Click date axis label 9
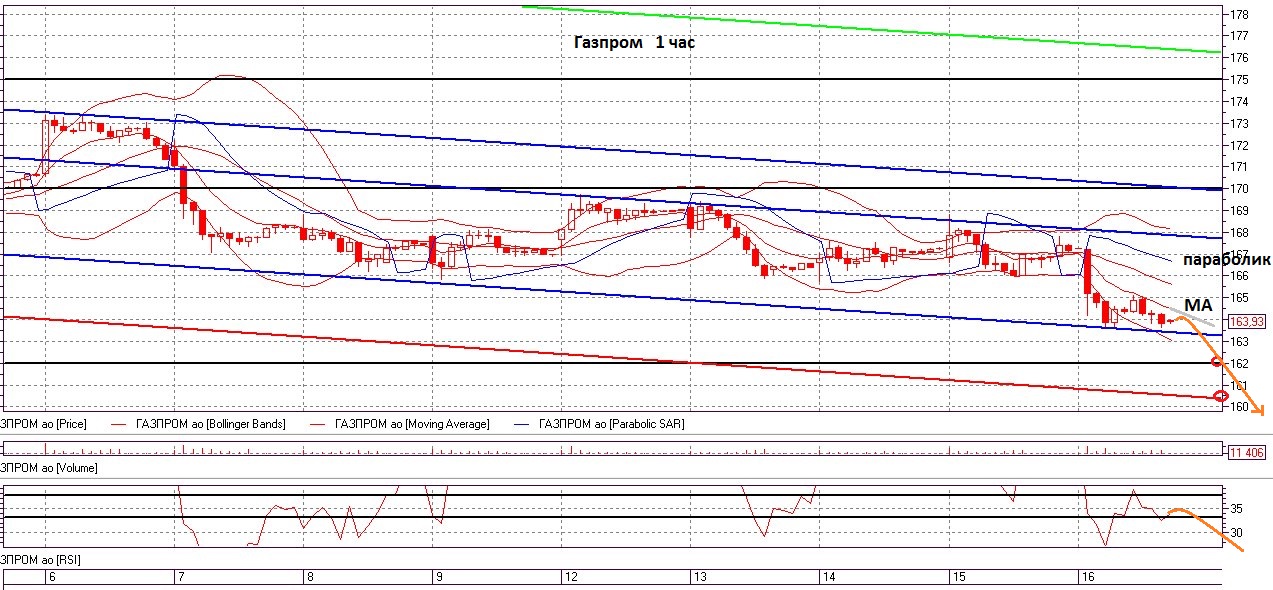1273x590 pixels. [439, 578]
